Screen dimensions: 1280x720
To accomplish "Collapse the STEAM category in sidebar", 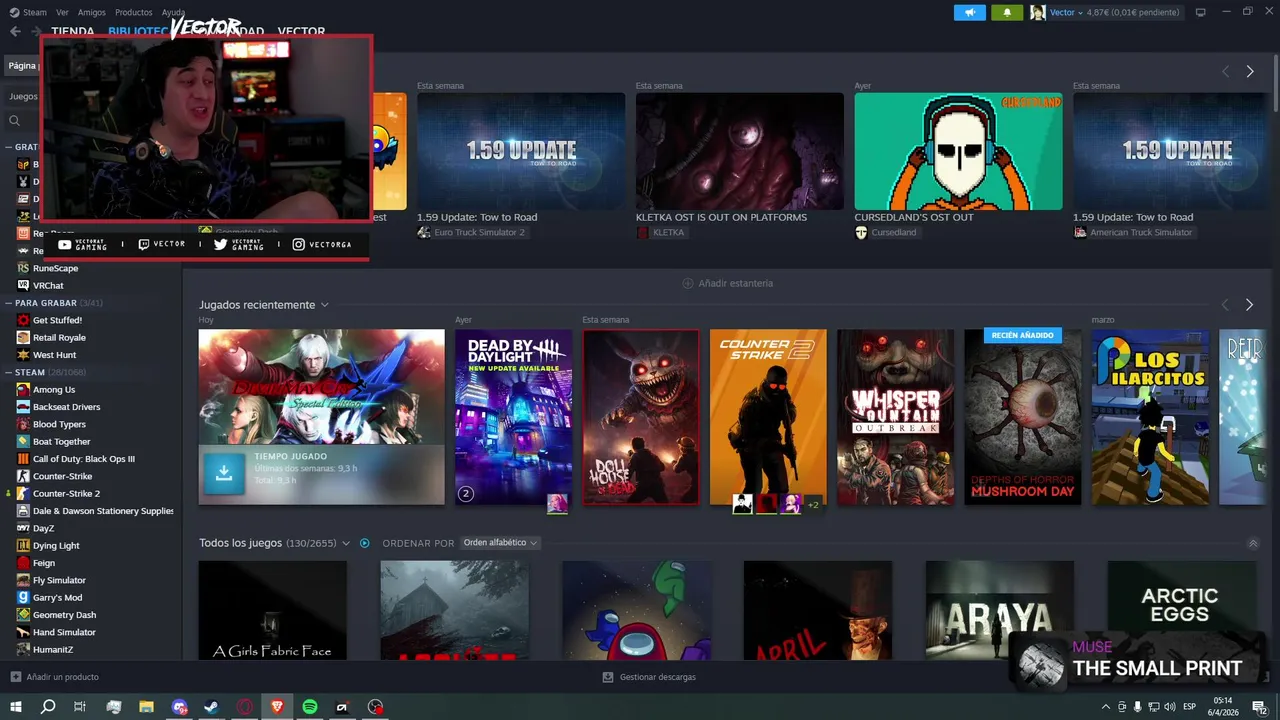I will coord(9,373).
